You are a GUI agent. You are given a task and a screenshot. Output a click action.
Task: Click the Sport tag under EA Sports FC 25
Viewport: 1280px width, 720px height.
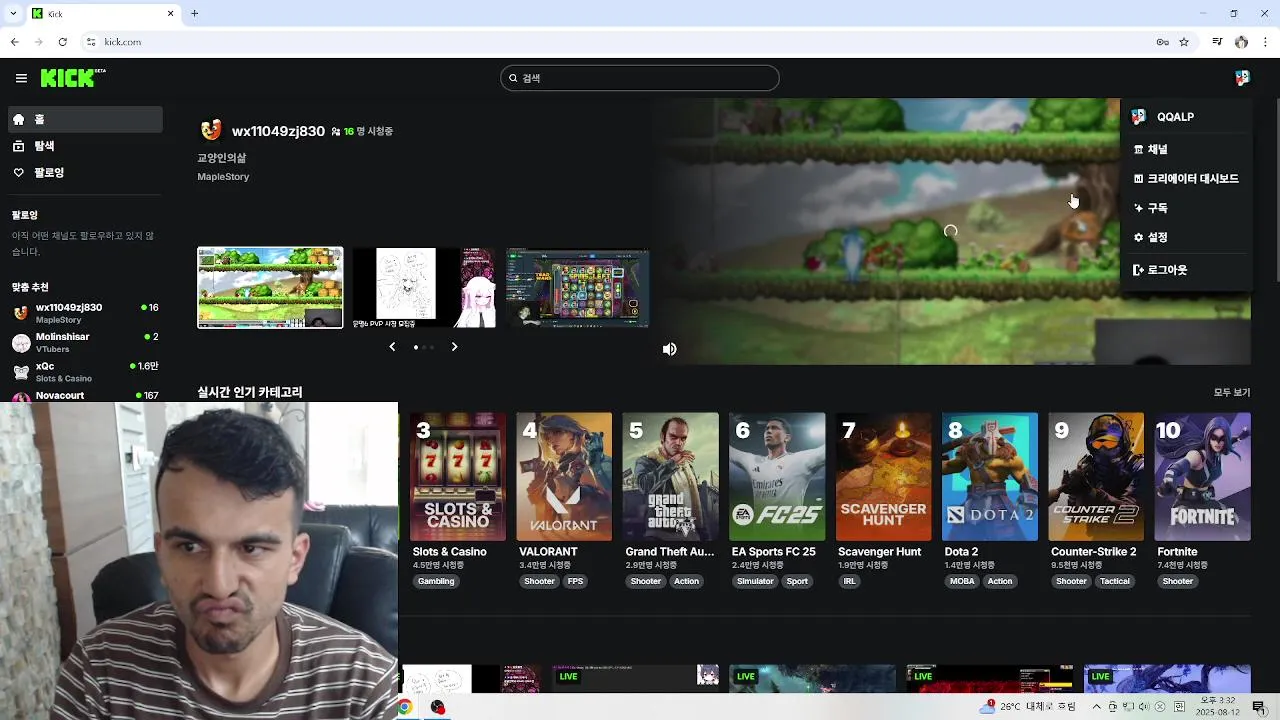tap(797, 581)
